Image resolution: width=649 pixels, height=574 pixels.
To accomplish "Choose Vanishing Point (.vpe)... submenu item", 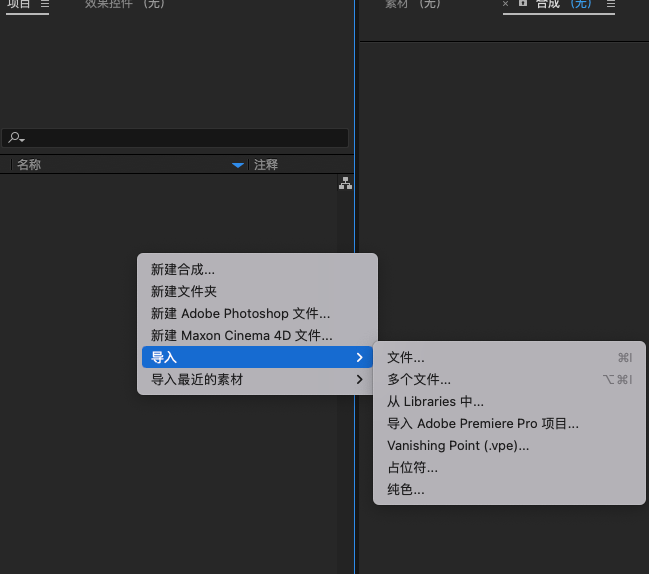I will (509, 445).
